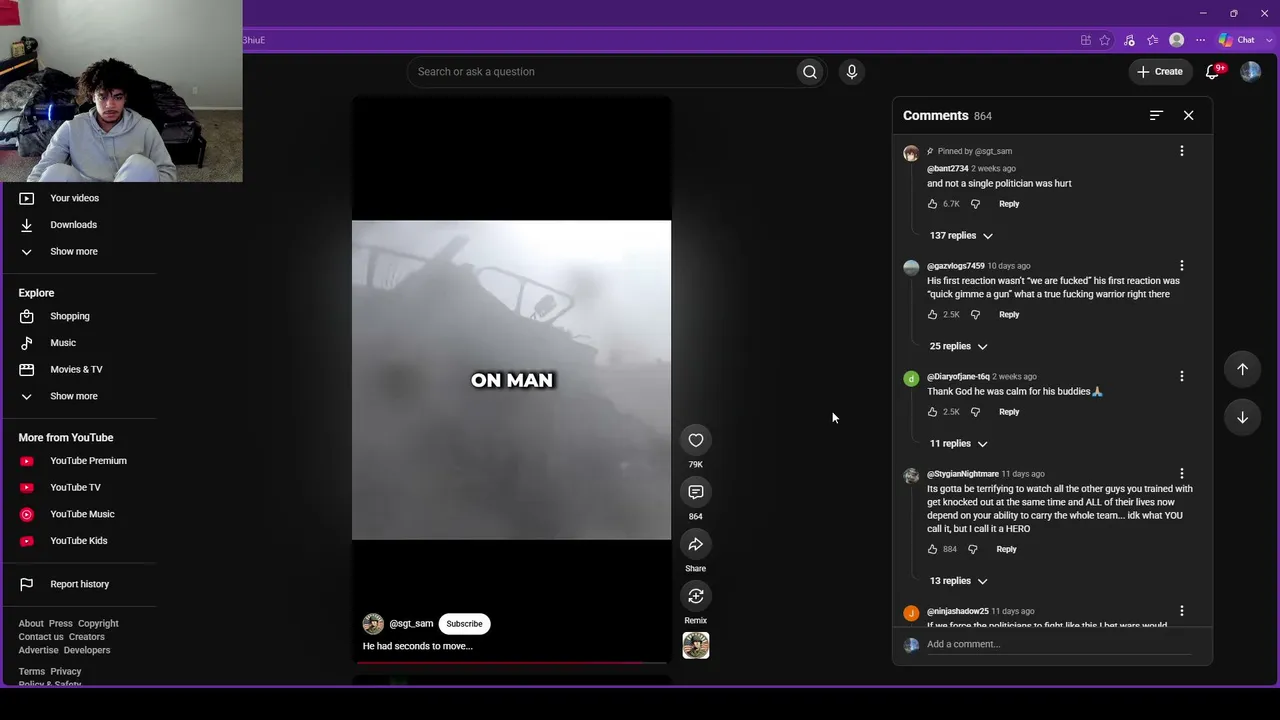The height and width of the screenshot is (720, 1280).
Task: Open options menu for @bant2734 comment
Action: tap(1181, 151)
